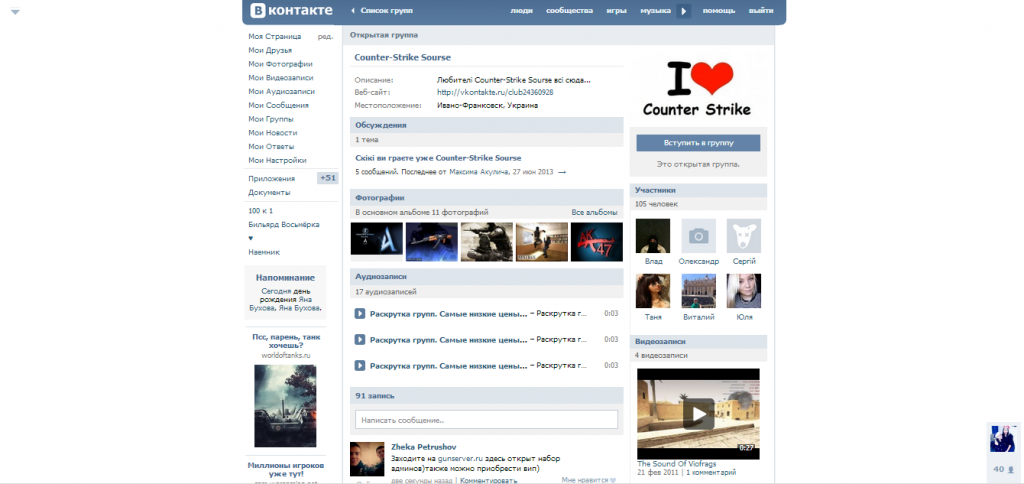The image size is (1024, 484).
Task: Open the музыка item in top navigation
Action: pyautogui.click(x=655, y=11)
